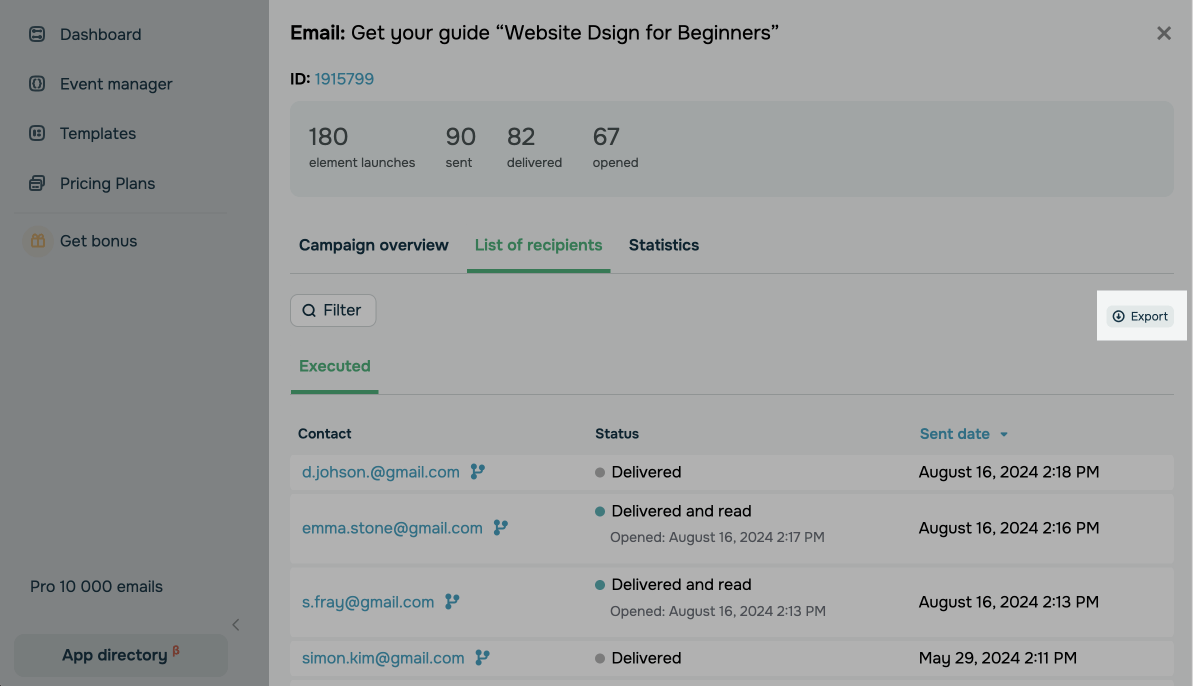Click flow icon beside d.johson.@gmail.com

pyautogui.click(x=478, y=472)
